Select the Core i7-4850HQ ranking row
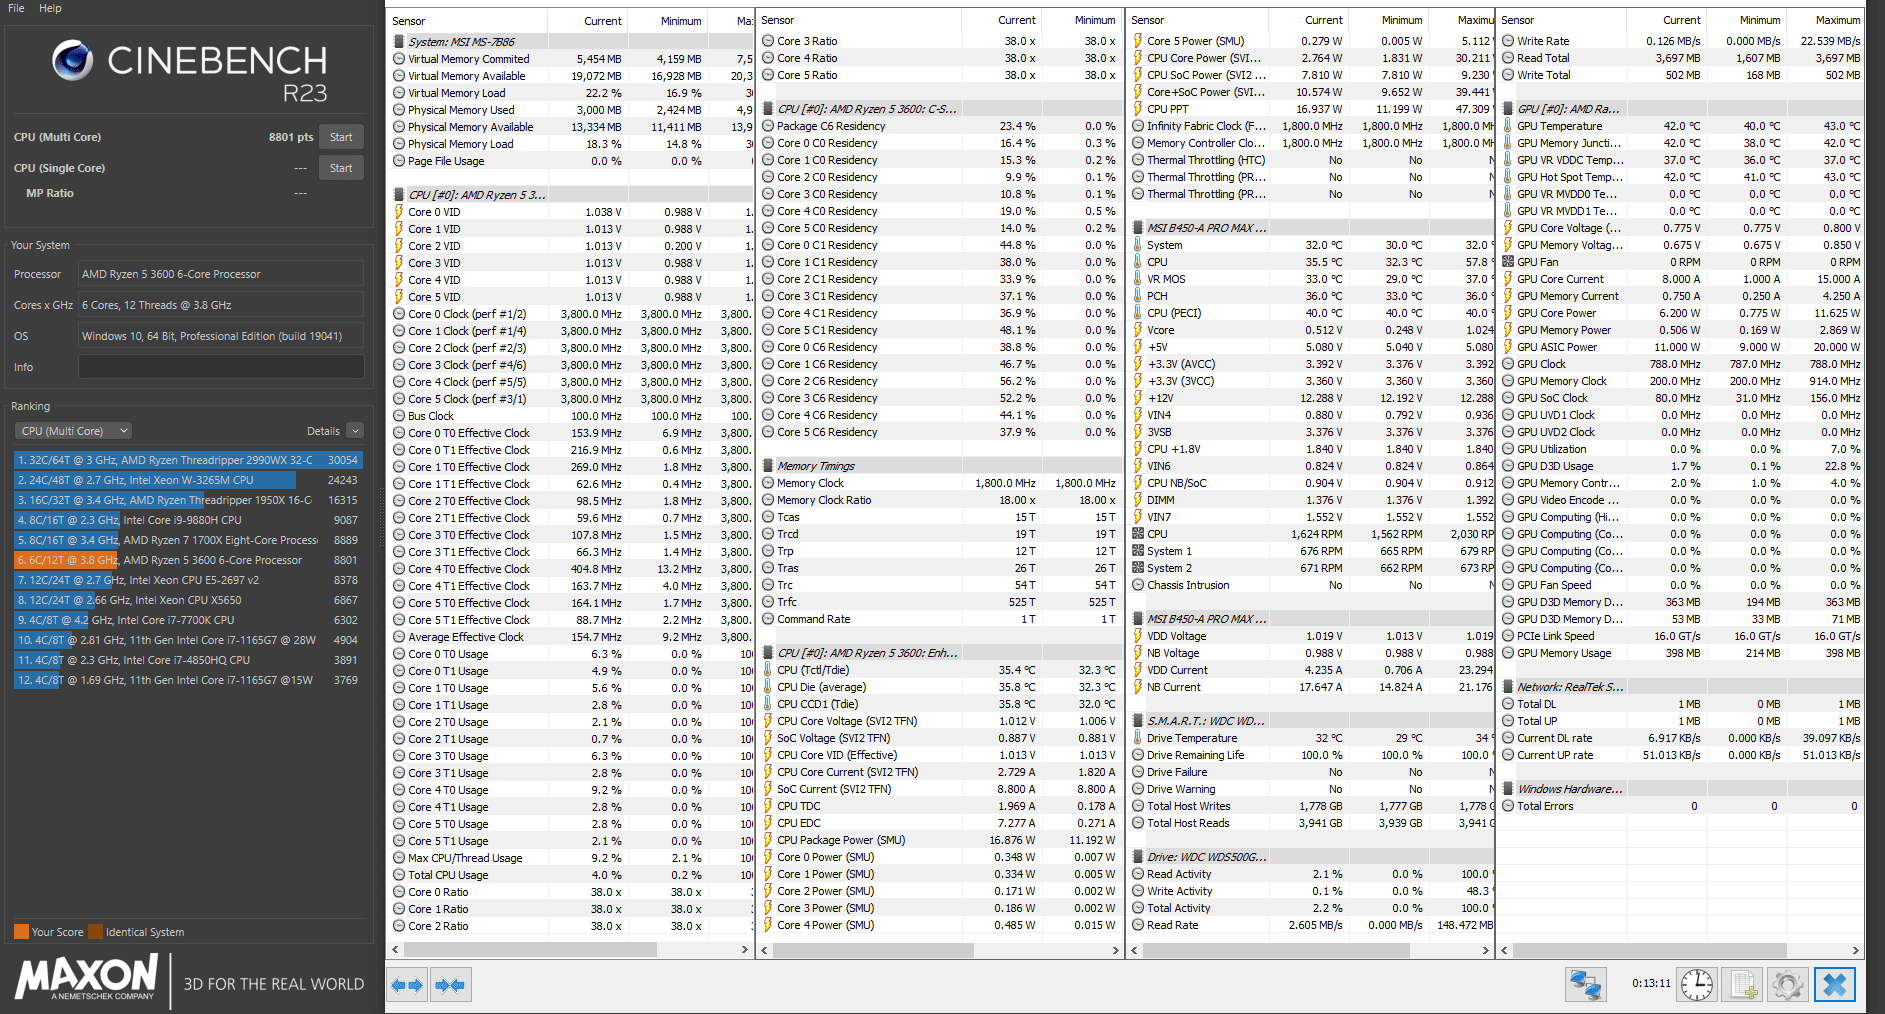 click(188, 660)
